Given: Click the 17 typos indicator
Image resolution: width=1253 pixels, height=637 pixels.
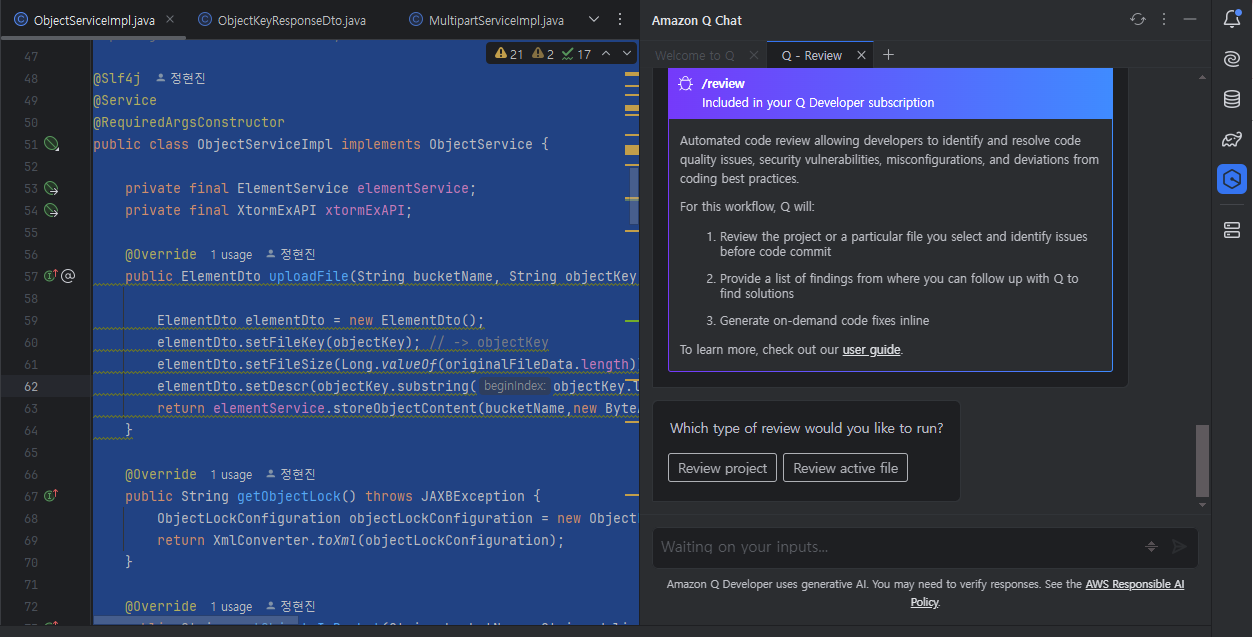Looking at the screenshot, I should click(x=576, y=53).
